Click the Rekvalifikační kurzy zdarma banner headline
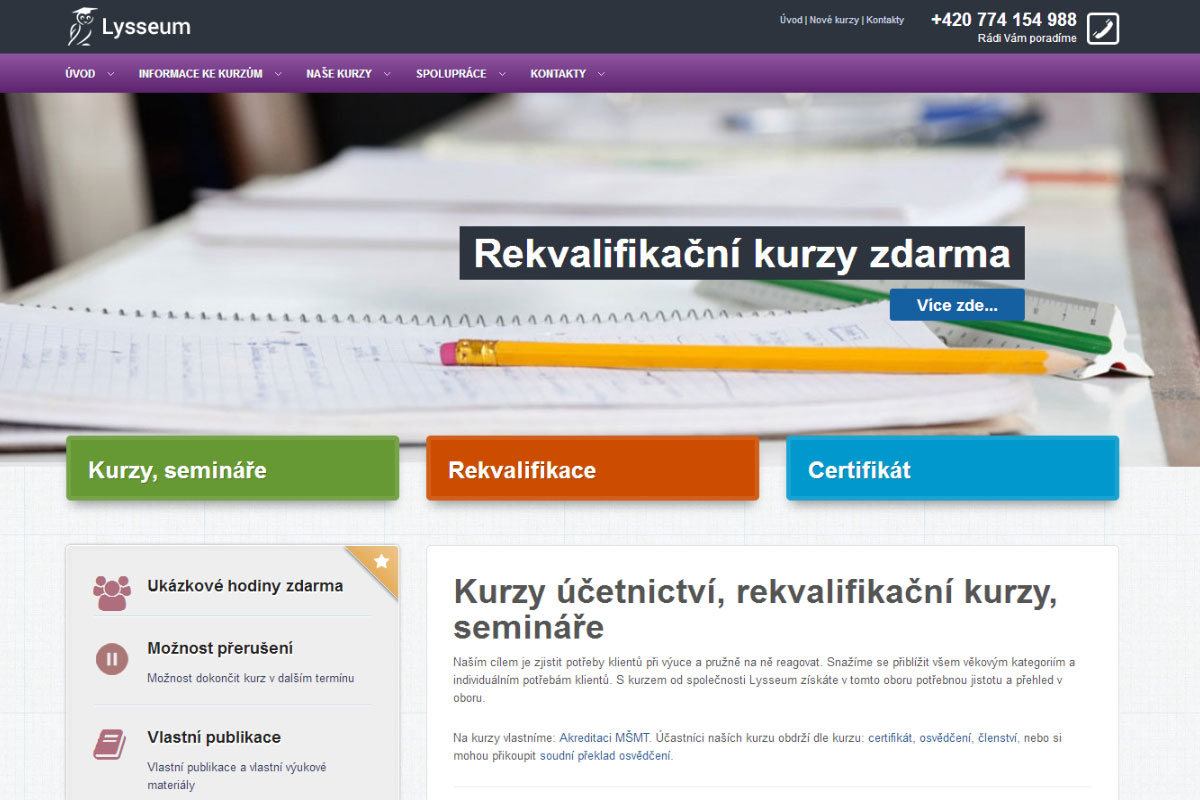The height and width of the screenshot is (800, 1200). (x=742, y=253)
